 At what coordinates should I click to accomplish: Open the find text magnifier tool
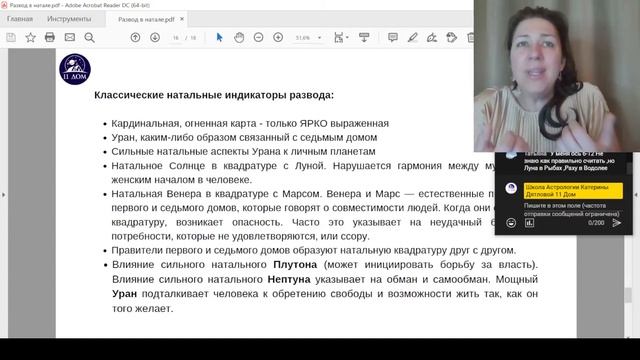89,38
